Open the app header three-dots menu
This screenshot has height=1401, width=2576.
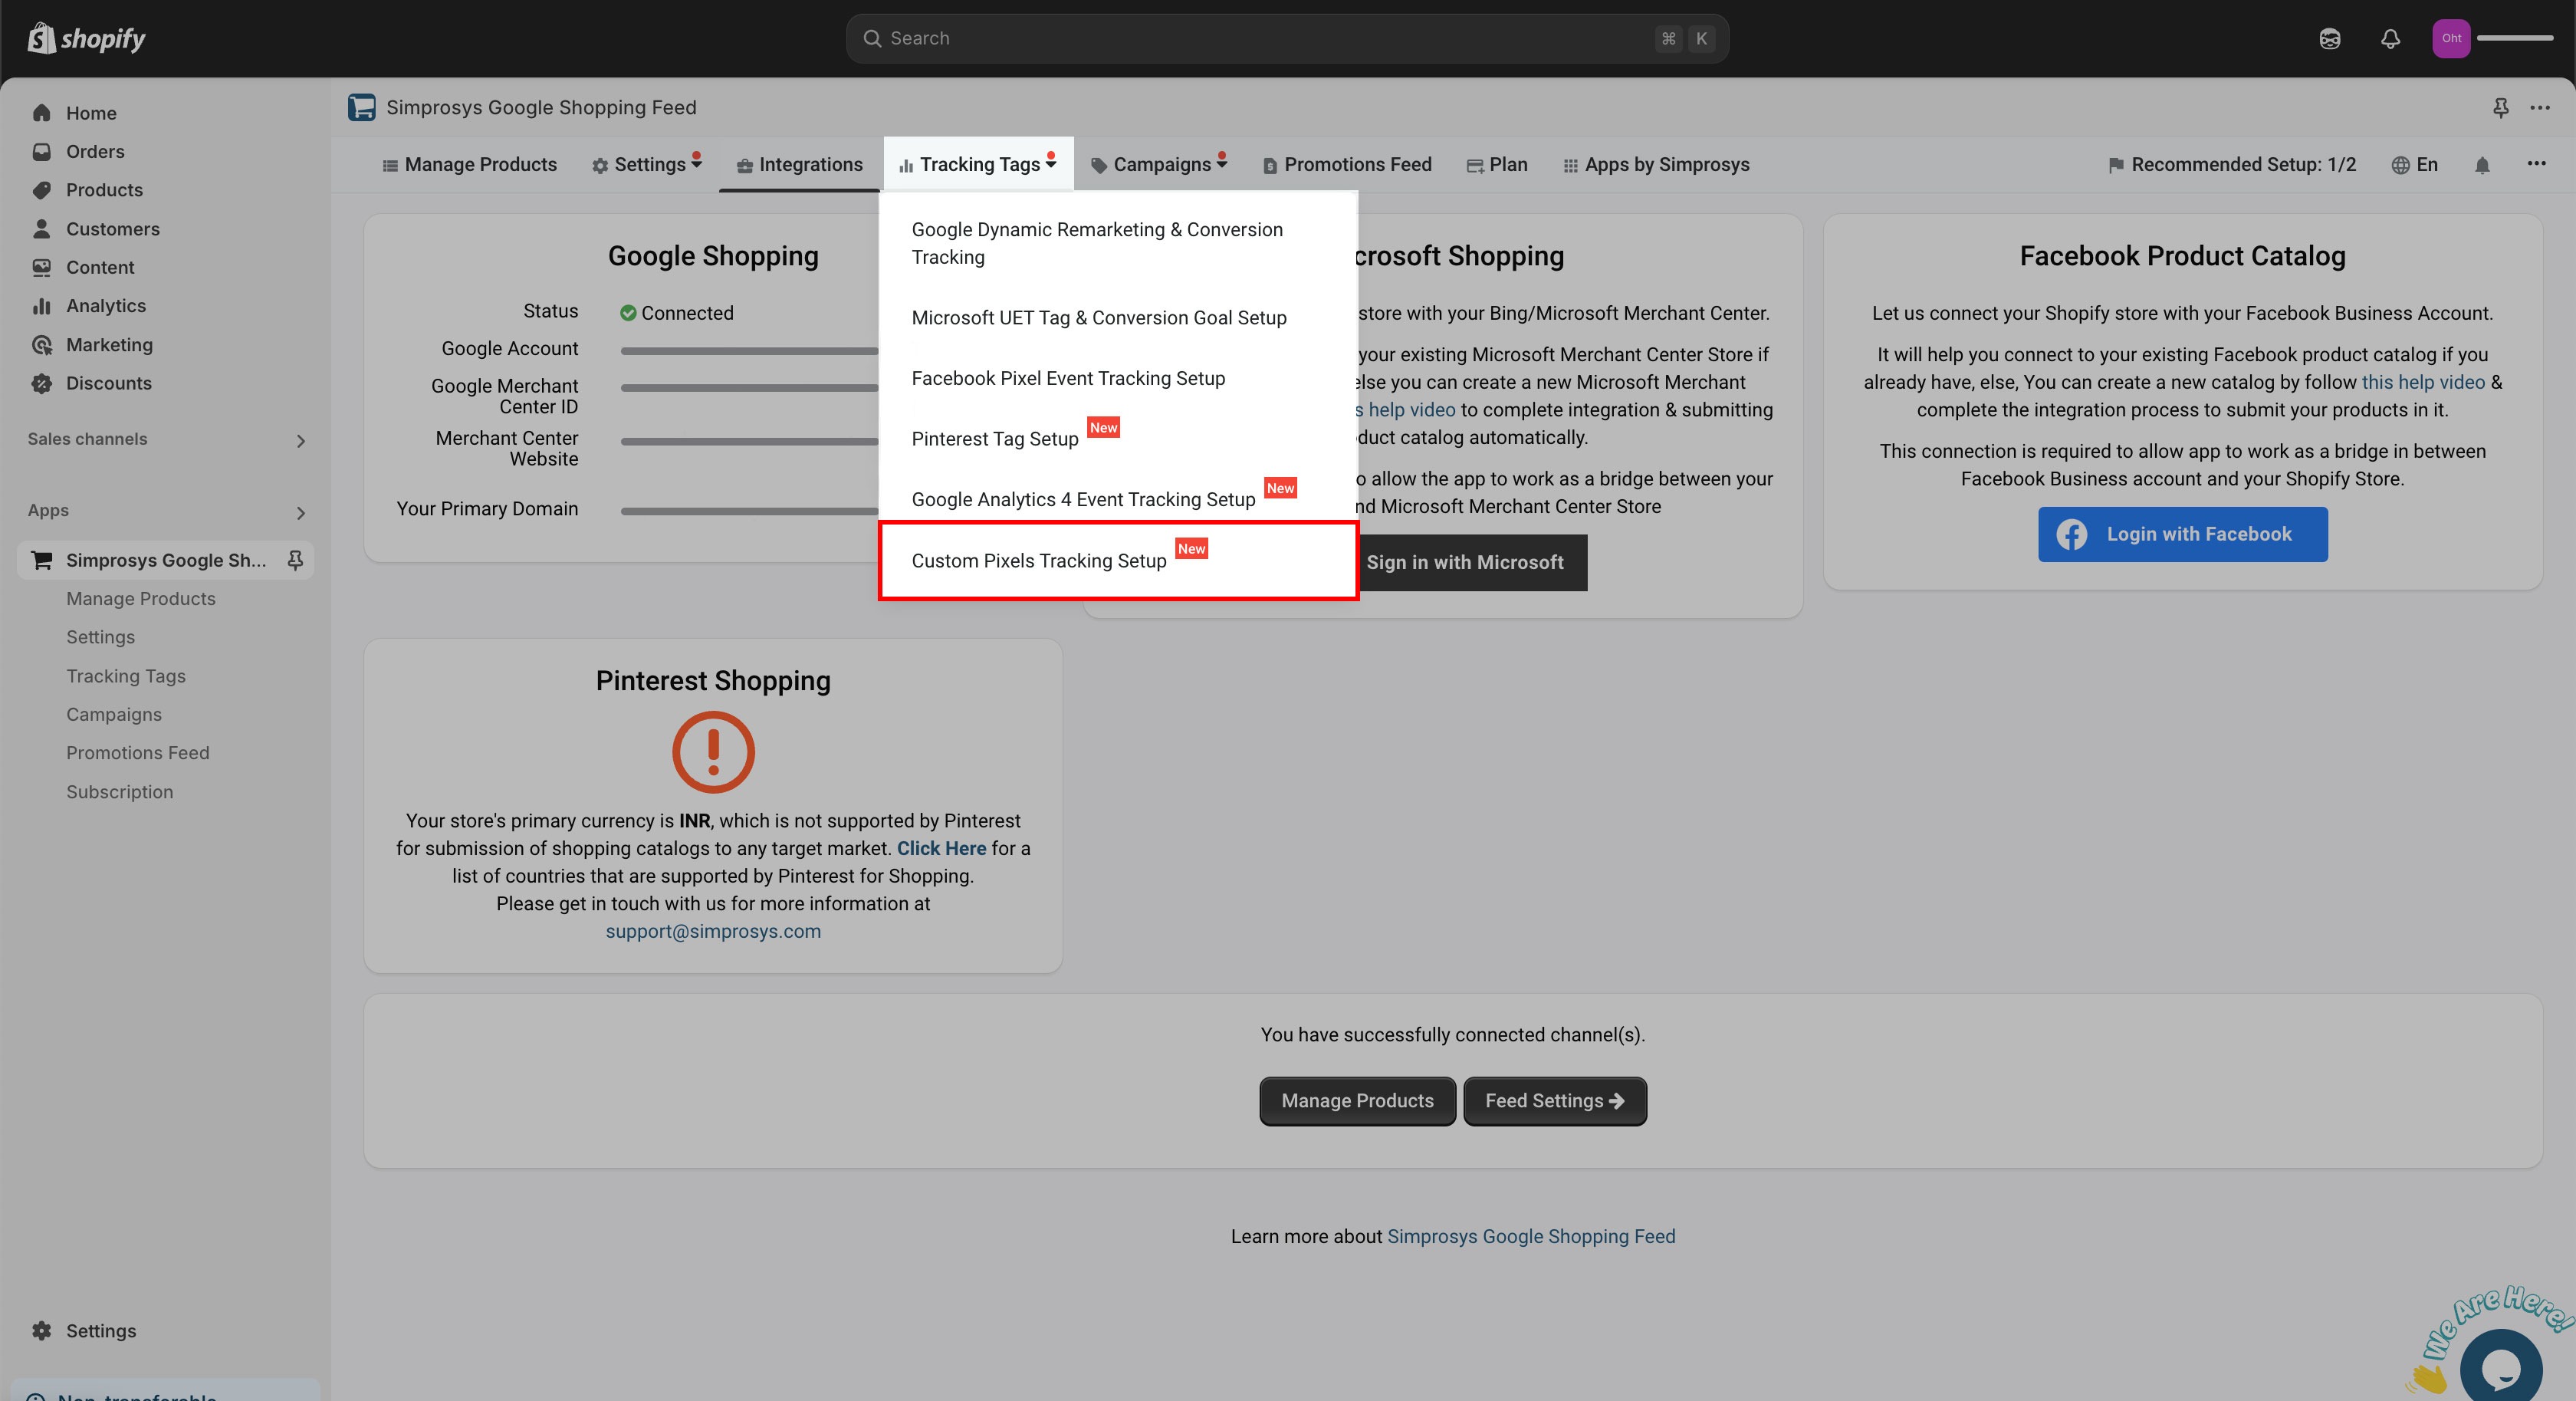pos(2540,107)
